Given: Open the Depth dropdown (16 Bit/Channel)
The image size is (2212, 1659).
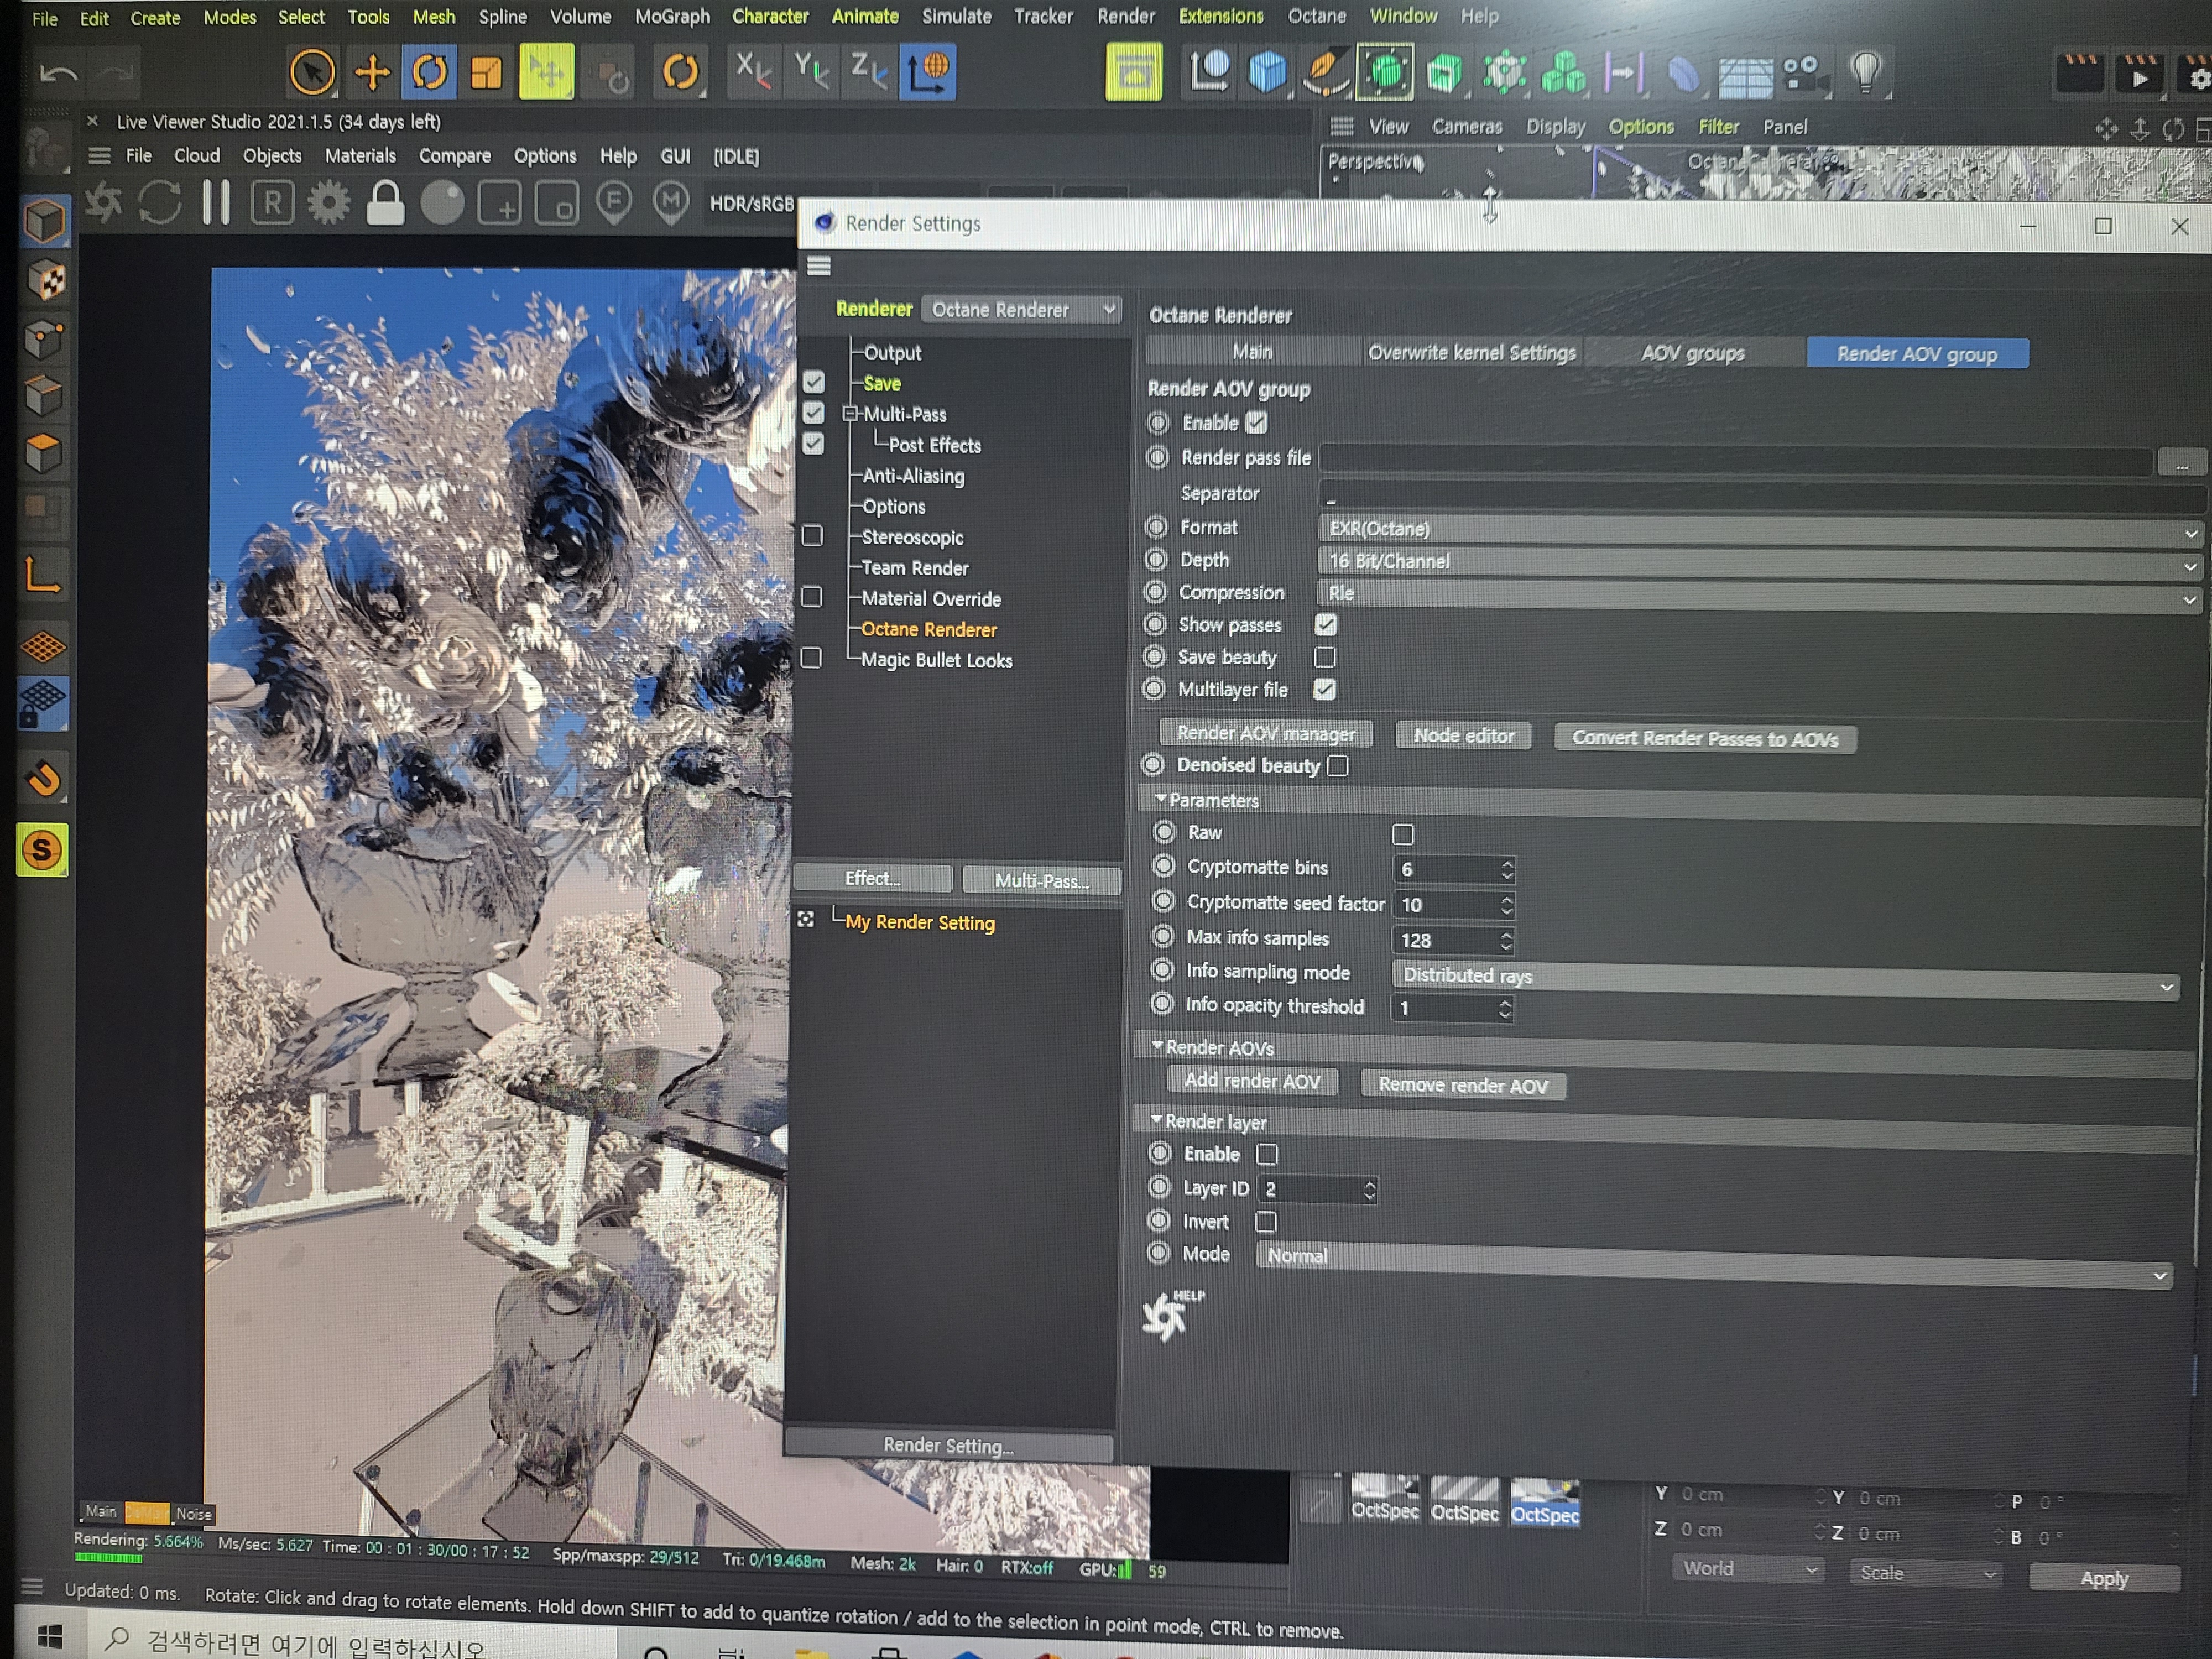Looking at the screenshot, I should click(1761, 563).
